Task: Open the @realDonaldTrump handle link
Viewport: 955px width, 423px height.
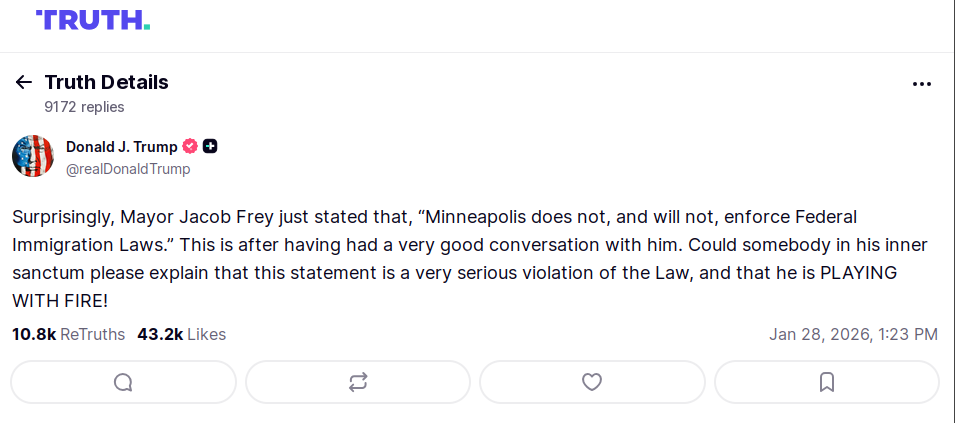Action: click(x=128, y=169)
